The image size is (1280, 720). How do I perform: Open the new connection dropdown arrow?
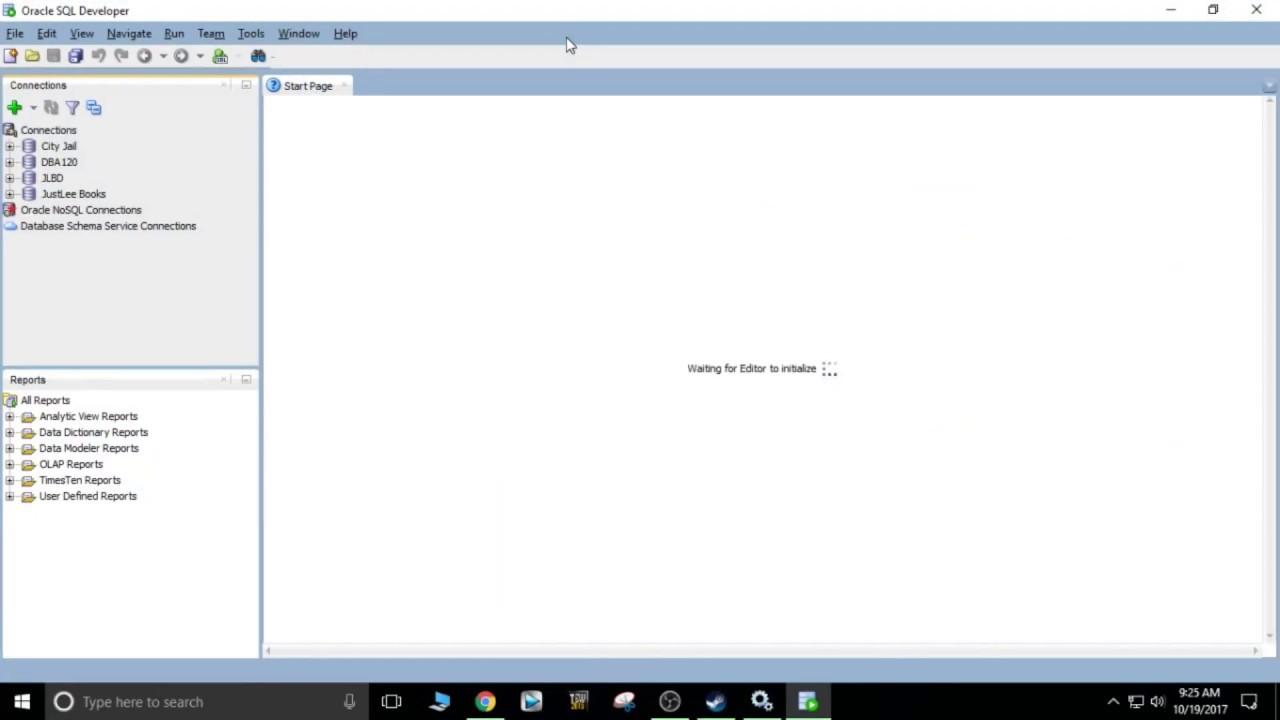coord(33,107)
